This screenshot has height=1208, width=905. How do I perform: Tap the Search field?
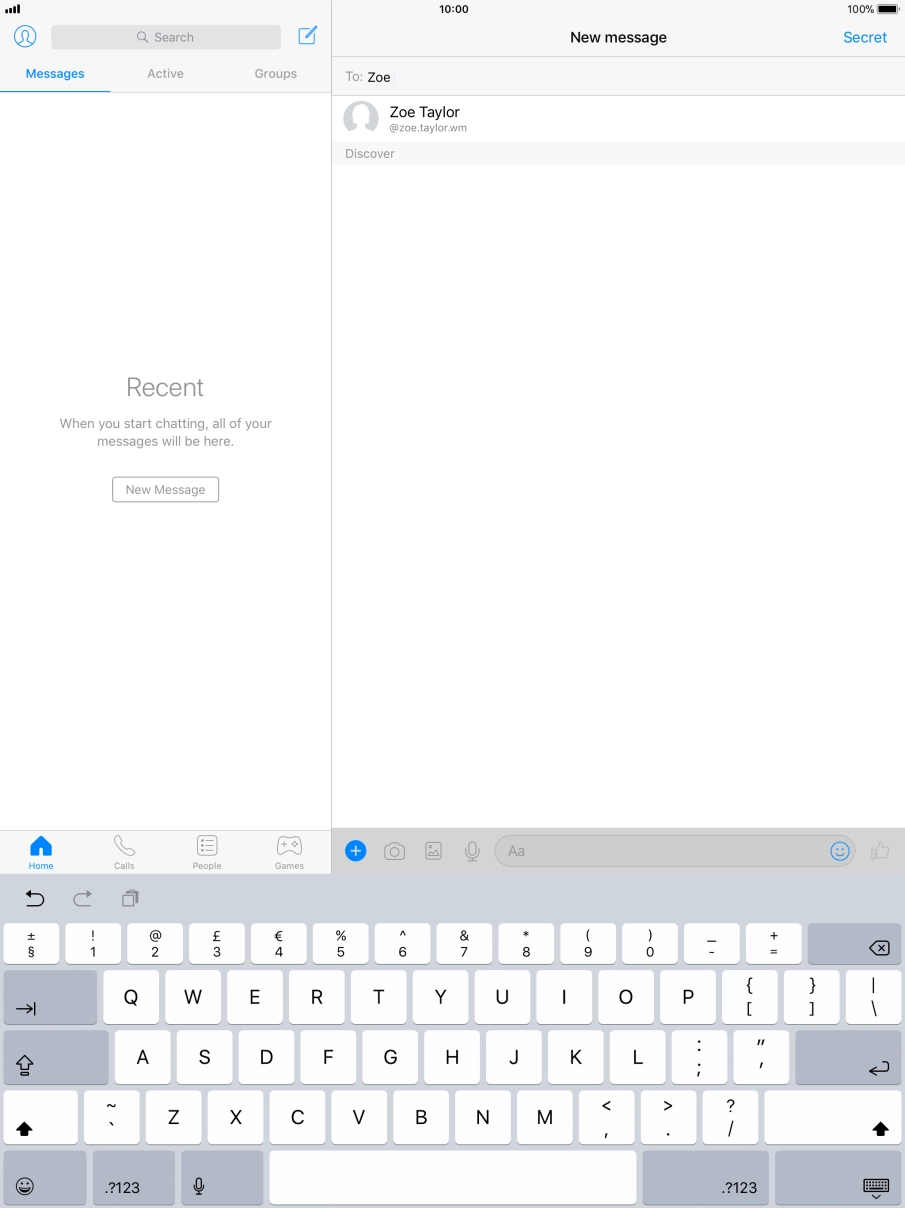tap(166, 37)
